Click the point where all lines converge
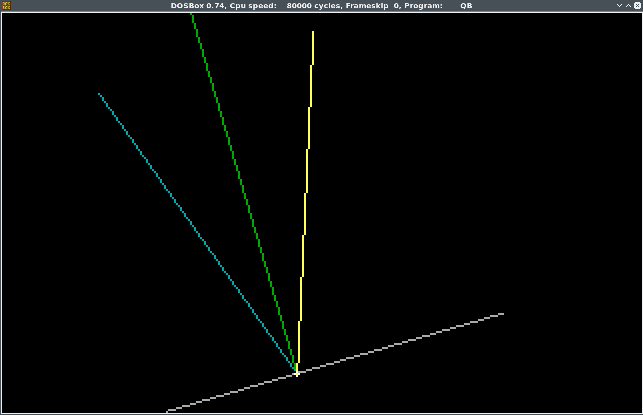Screen dimensions: 643x415 point(296,372)
